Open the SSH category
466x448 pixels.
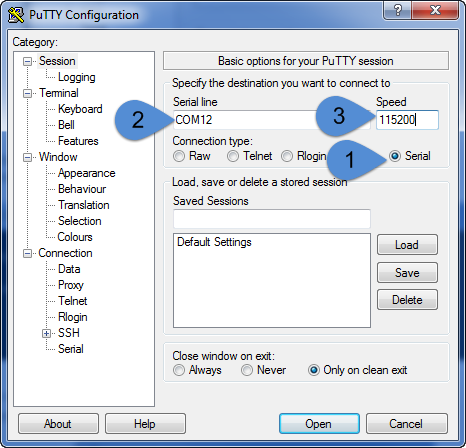point(69,333)
